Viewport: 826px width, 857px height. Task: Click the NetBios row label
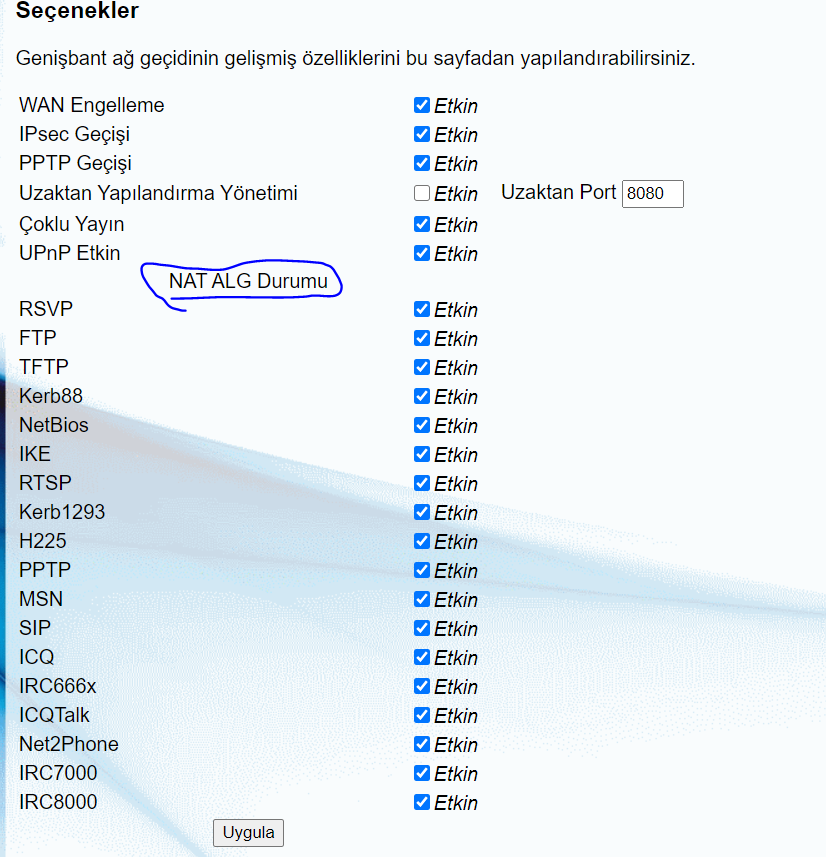54,425
